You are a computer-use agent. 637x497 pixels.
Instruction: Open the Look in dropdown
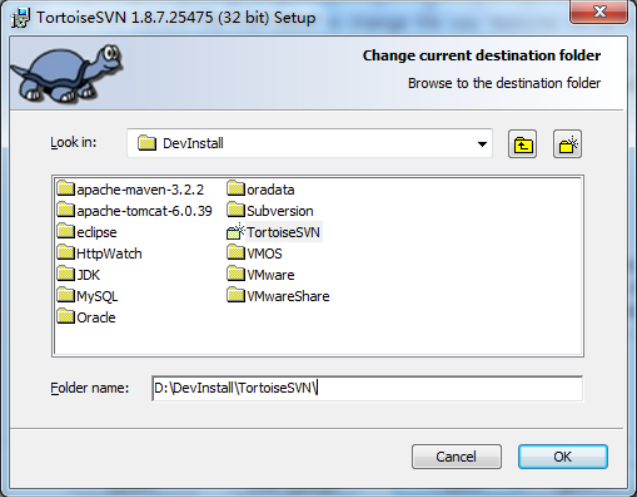point(482,144)
